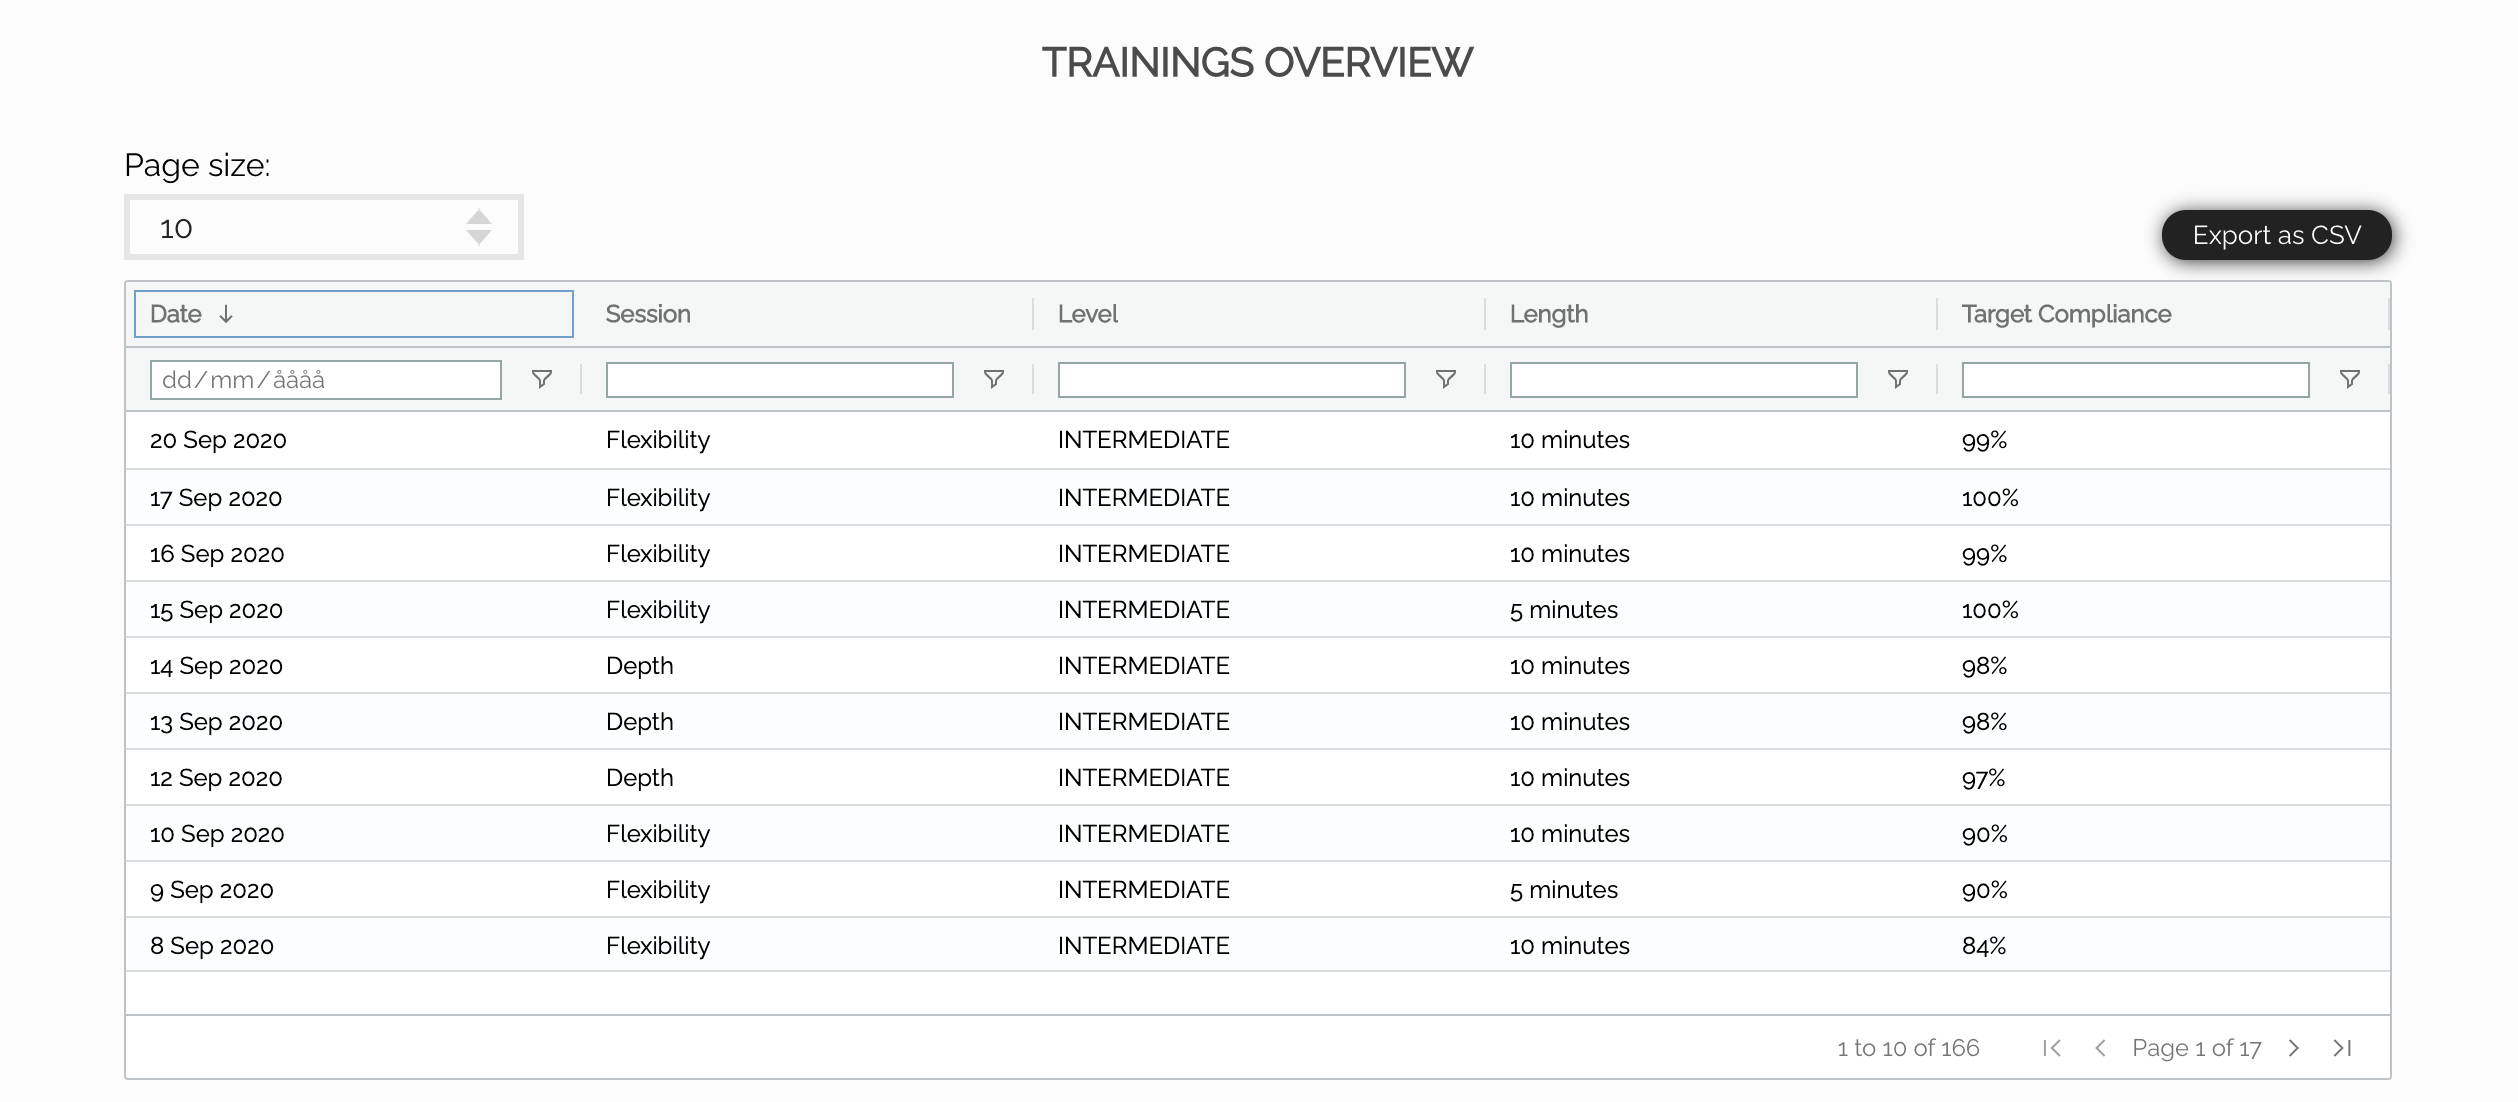The height and width of the screenshot is (1102, 2518).
Task: Focus the Session filter input field
Action: [x=779, y=380]
